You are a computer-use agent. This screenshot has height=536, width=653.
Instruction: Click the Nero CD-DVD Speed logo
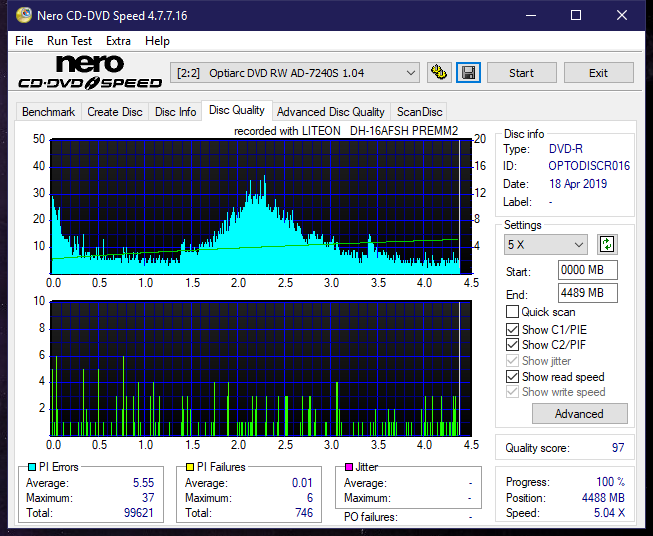(90, 72)
